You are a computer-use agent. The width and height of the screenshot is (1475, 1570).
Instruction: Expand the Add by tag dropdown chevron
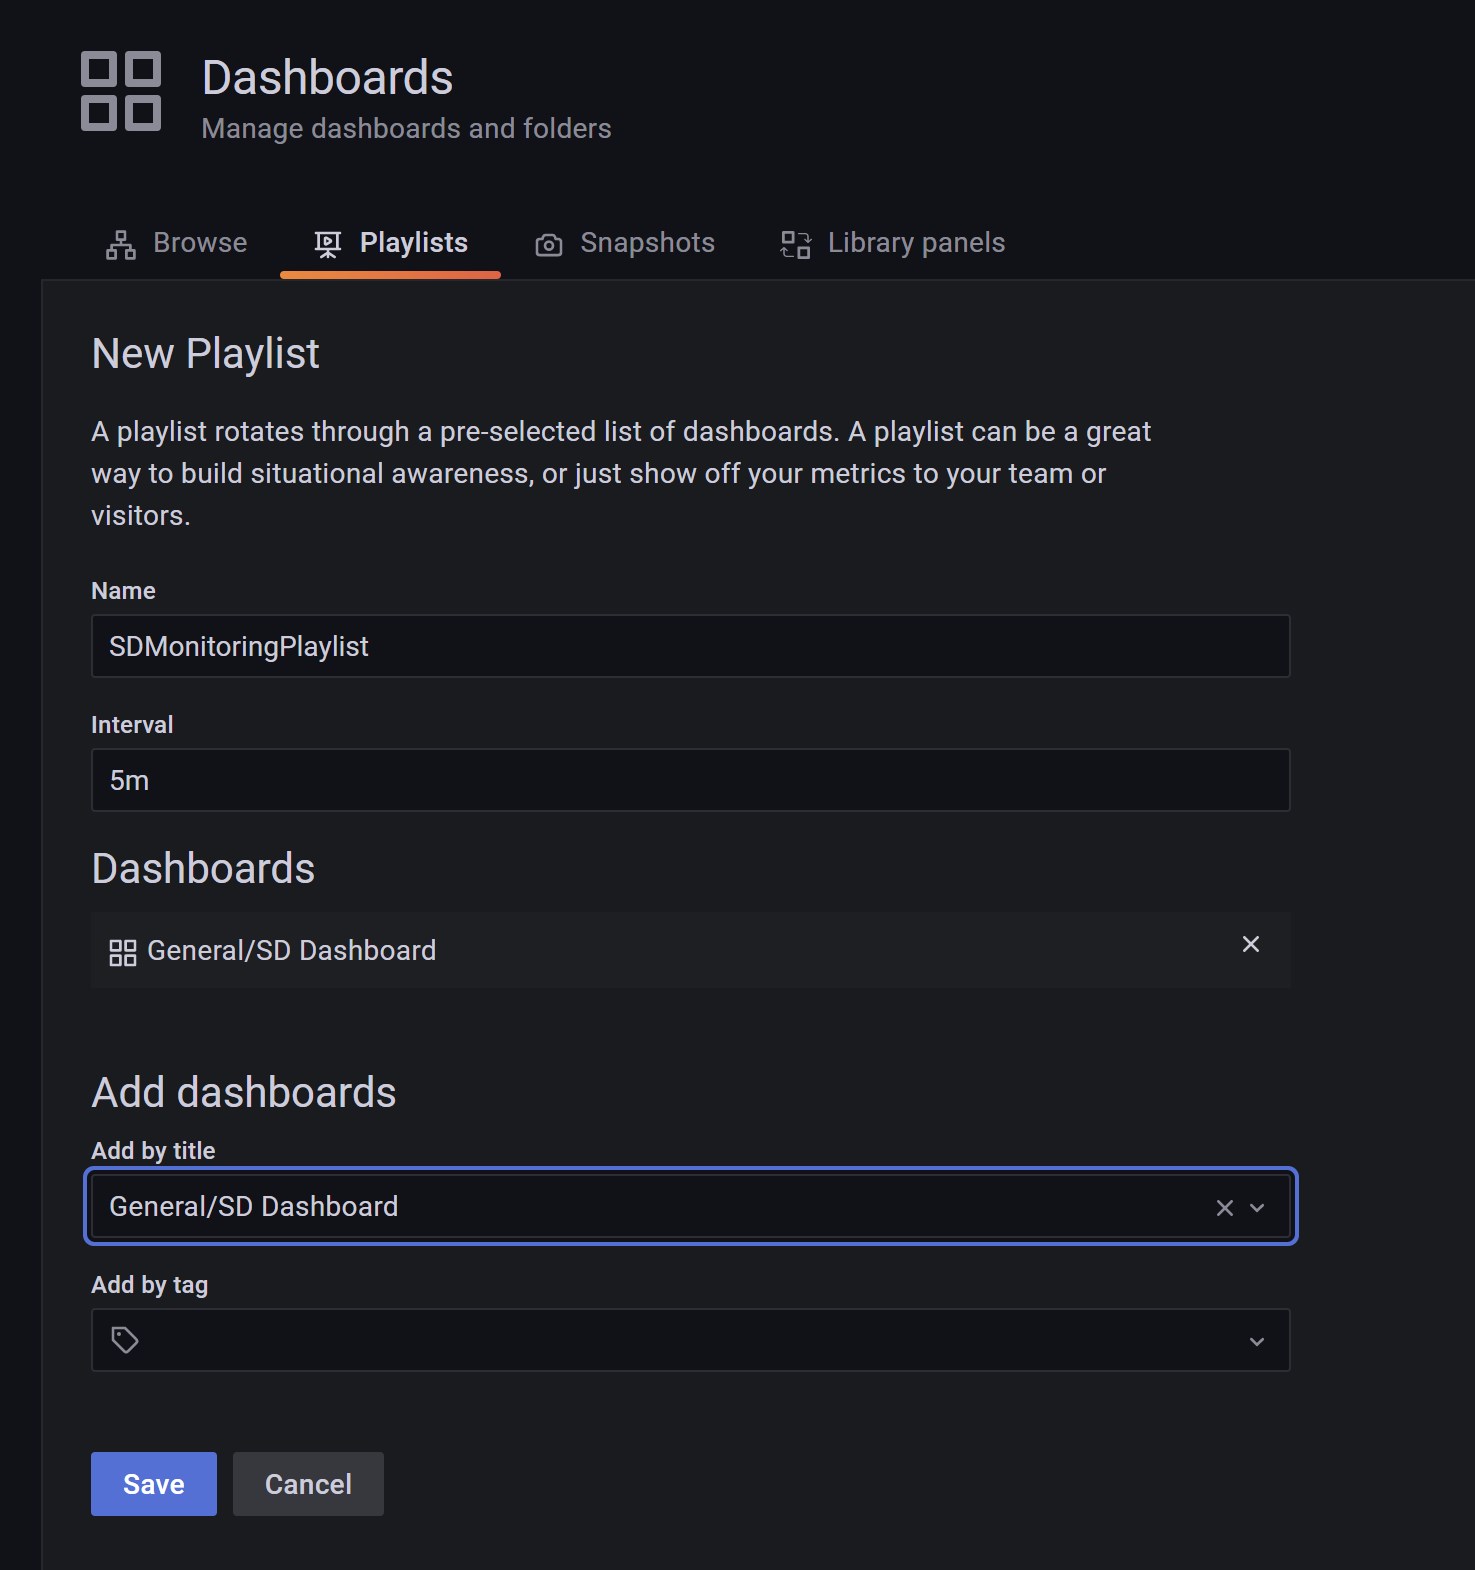[x=1257, y=1342]
